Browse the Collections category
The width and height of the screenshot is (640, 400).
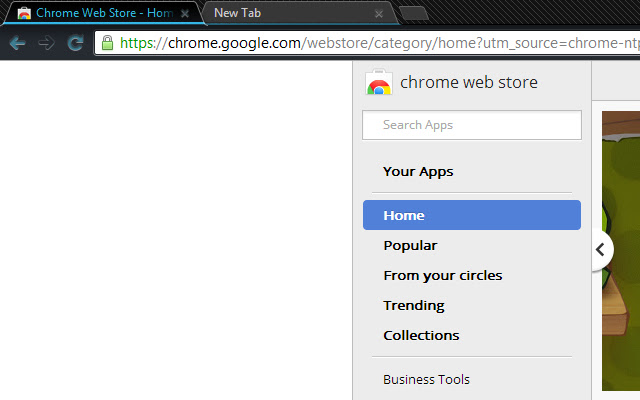[421, 335]
